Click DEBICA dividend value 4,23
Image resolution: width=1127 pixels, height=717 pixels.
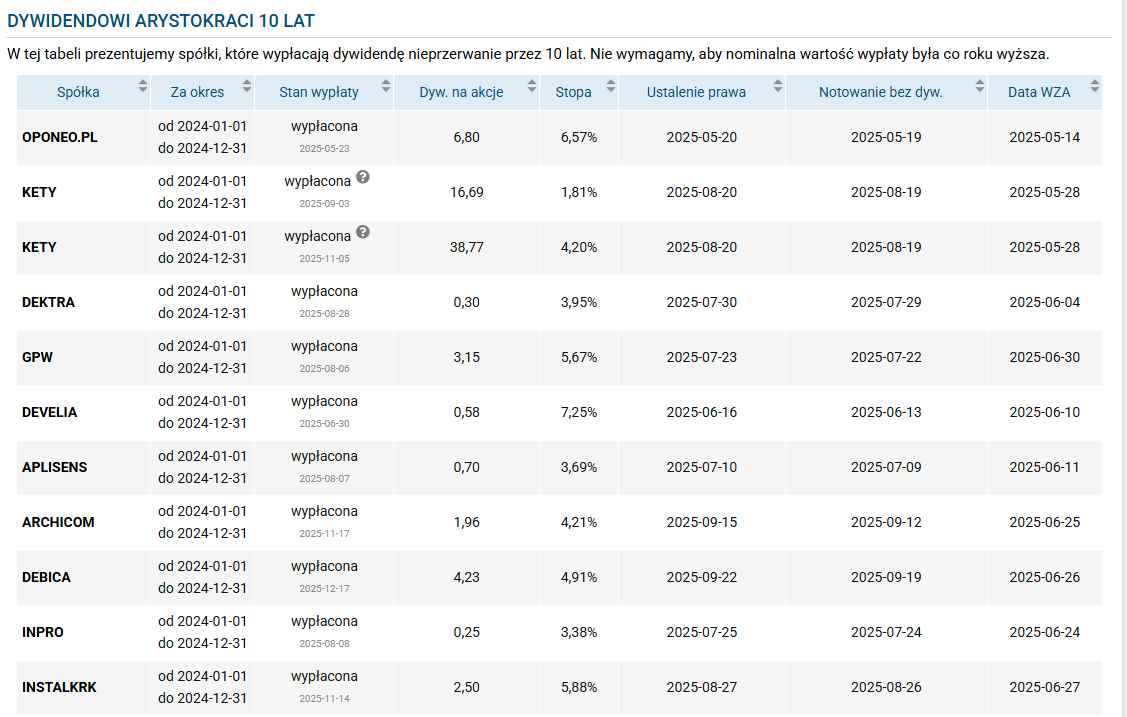pyautogui.click(x=466, y=578)
